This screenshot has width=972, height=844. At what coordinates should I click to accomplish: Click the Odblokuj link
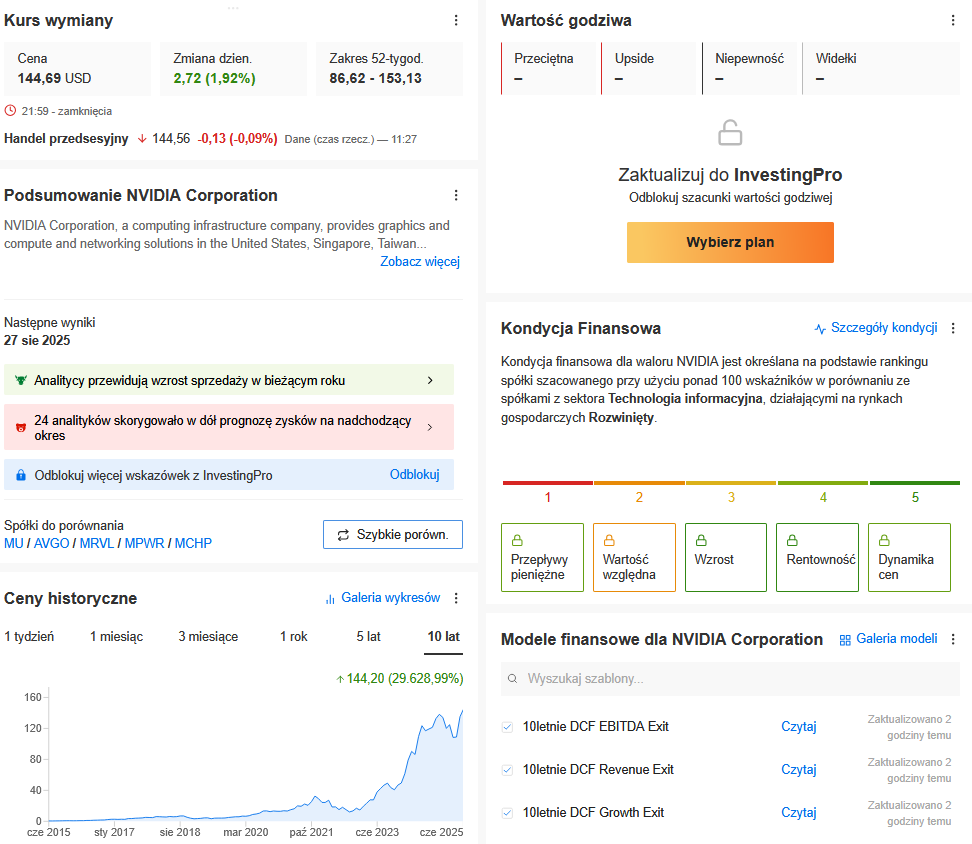tap(415, 475)
